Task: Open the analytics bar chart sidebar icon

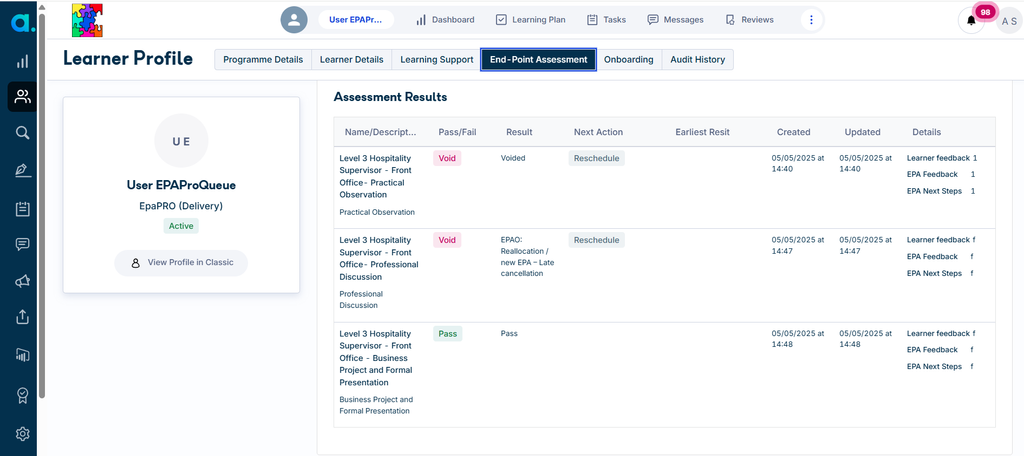Action: [x=22, y=61]
